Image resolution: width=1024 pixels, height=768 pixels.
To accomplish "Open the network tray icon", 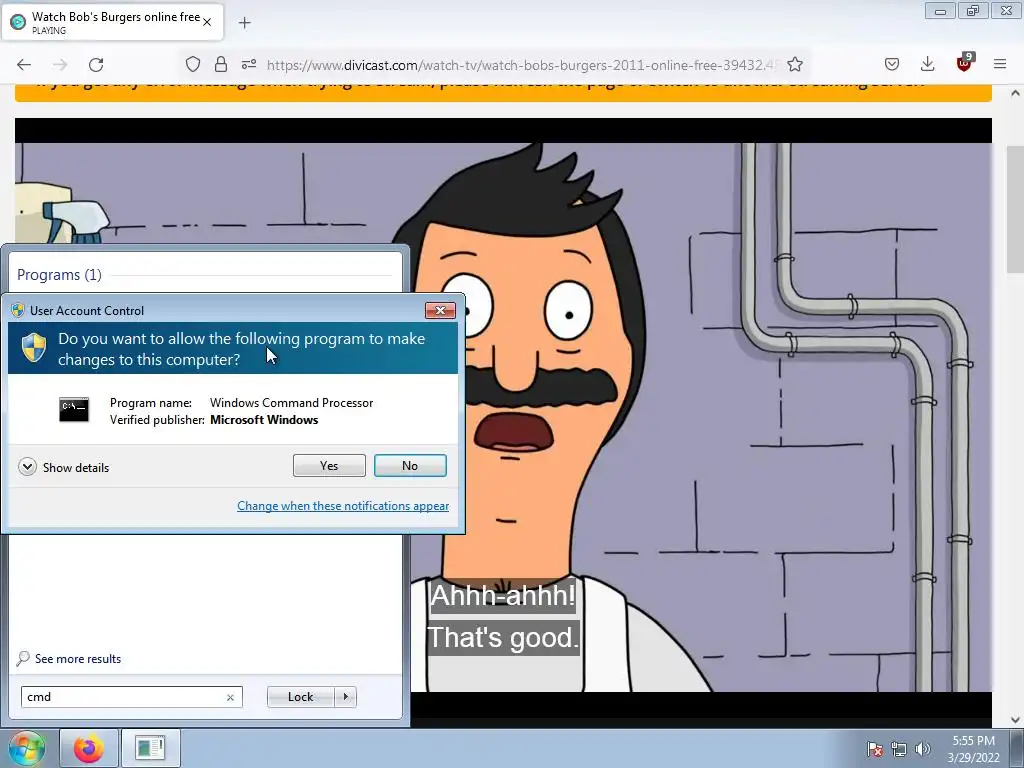I will click(x=899, y=749).
